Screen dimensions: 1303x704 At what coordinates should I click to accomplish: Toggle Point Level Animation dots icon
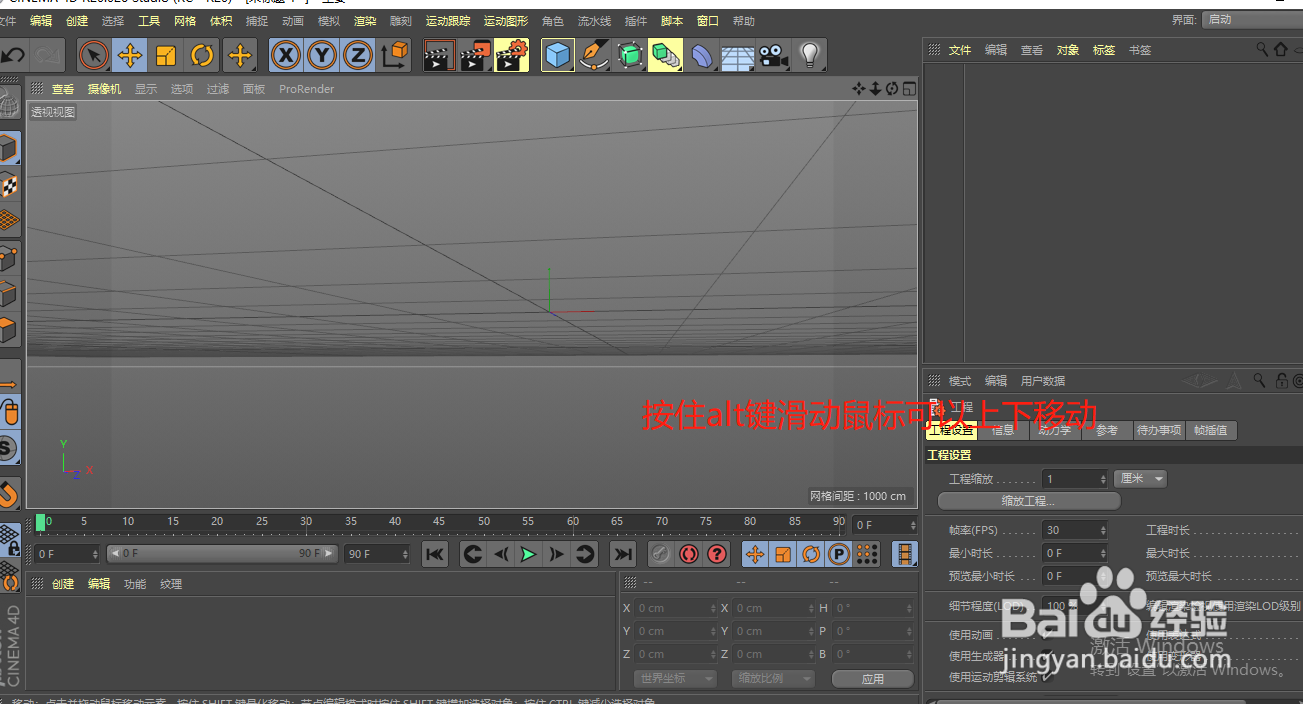pos(867,554)
